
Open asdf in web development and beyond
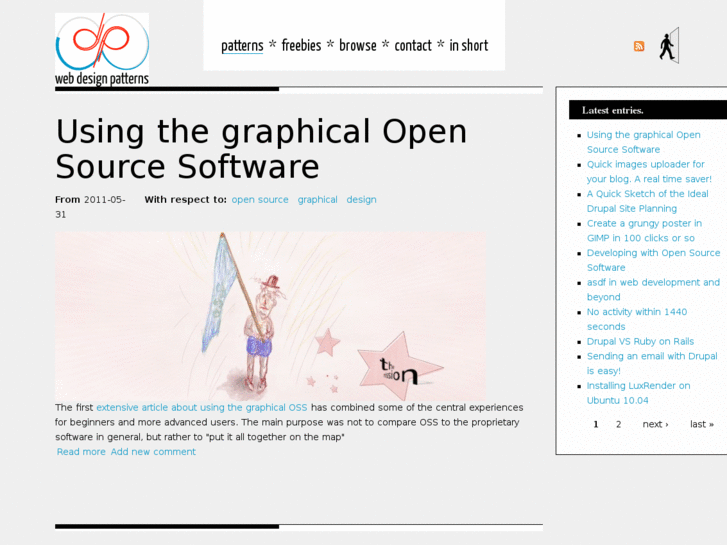coord(653,289)
